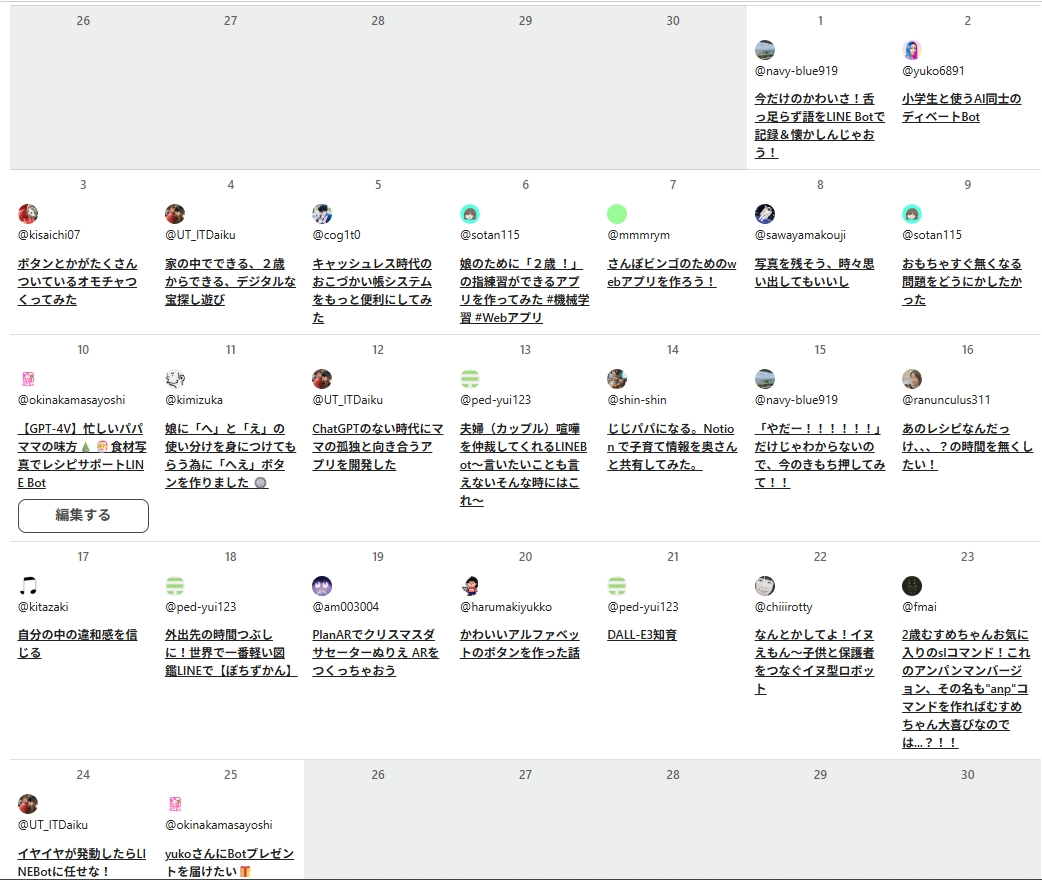Image resolution: width=1042 pixels, height=880 pixels.
Task: Open article 自分の中の違和感を信じる
Action: (x=77, y=643)
